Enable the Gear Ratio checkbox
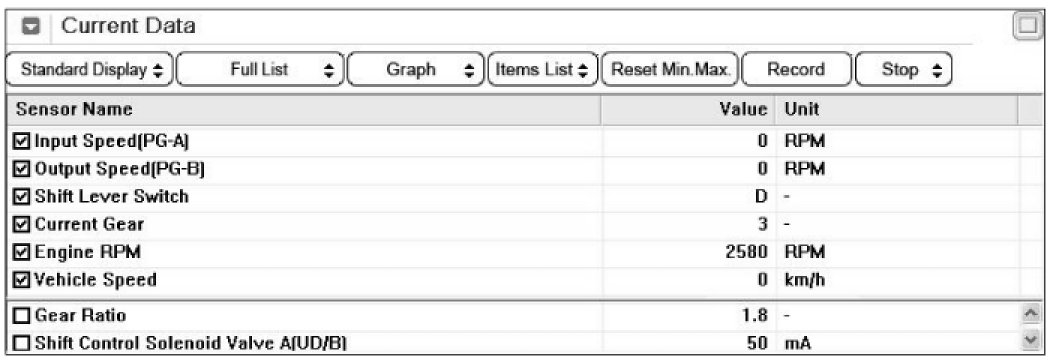The width and height of the screenshot is (1050, 360). tap(22, 315)
